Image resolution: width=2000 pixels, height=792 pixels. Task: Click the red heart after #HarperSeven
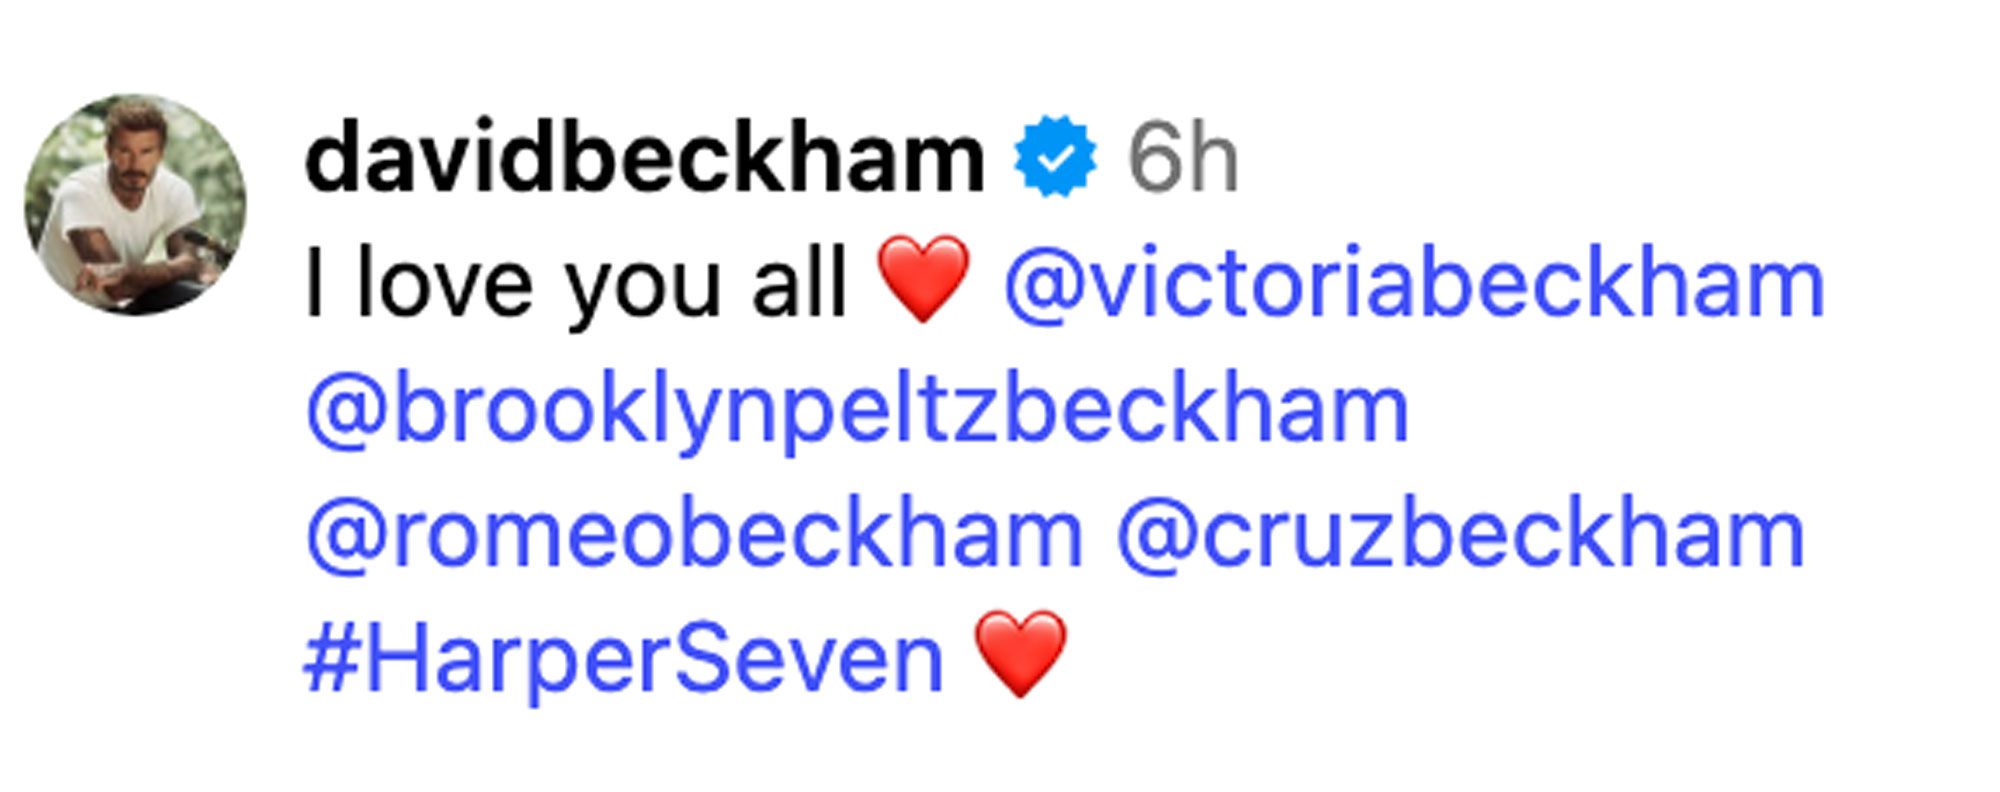point(1019,654)
